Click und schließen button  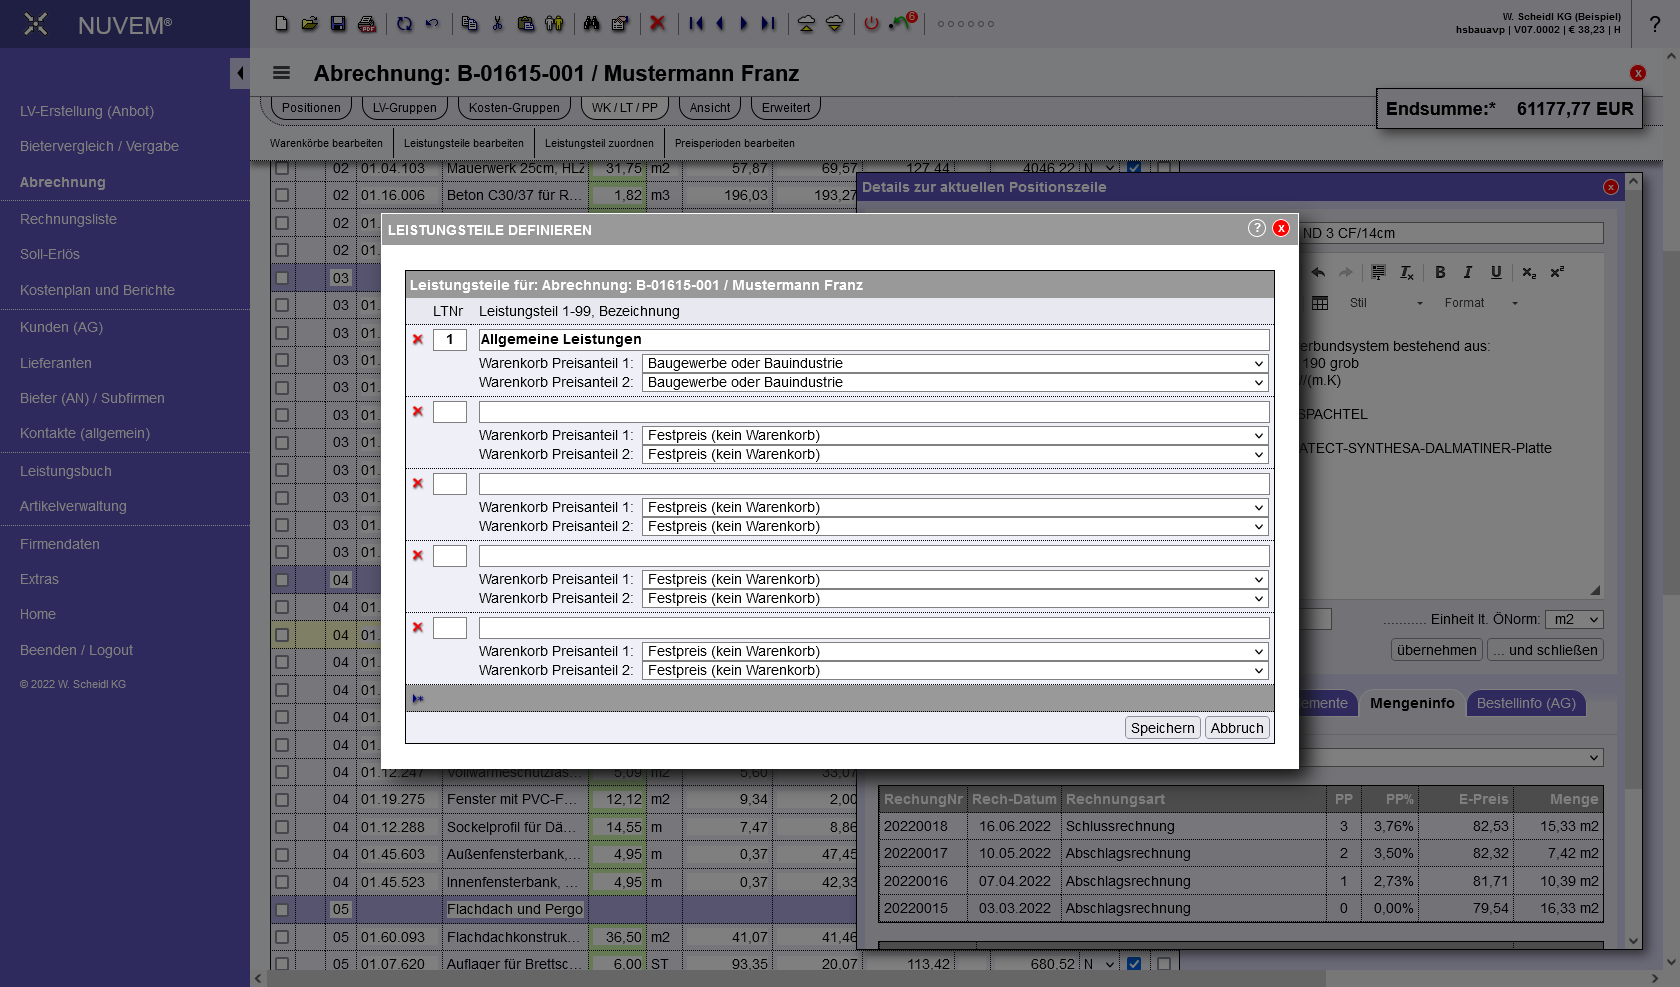coord(1546,651)
